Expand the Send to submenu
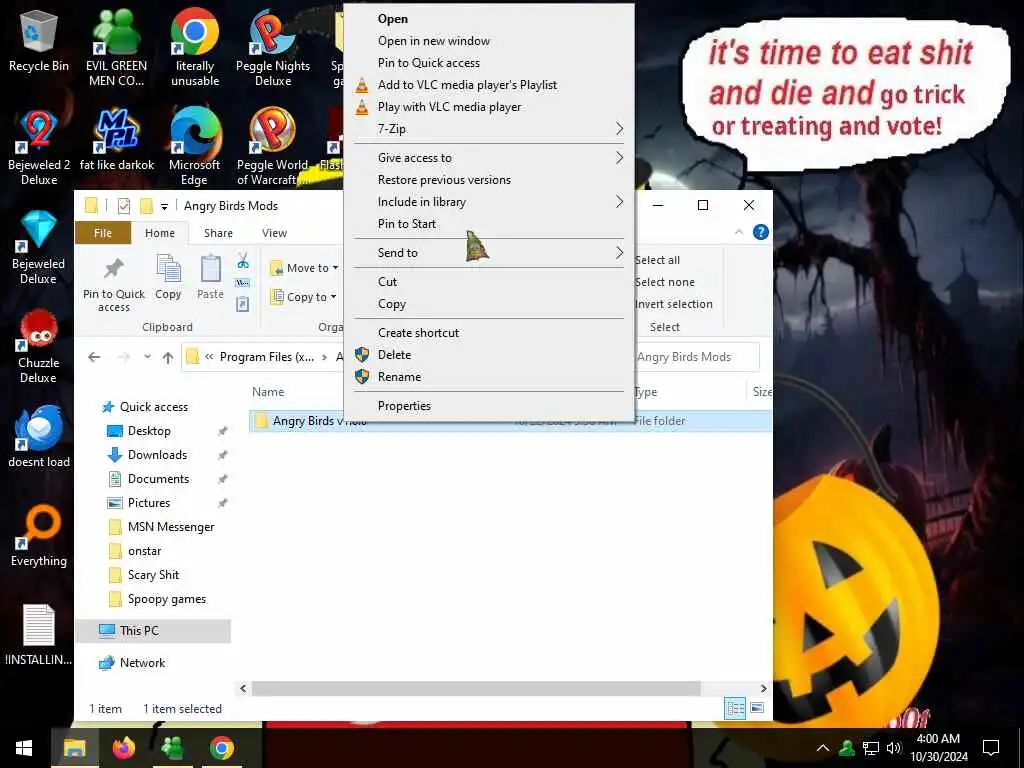 click(488, 253)
